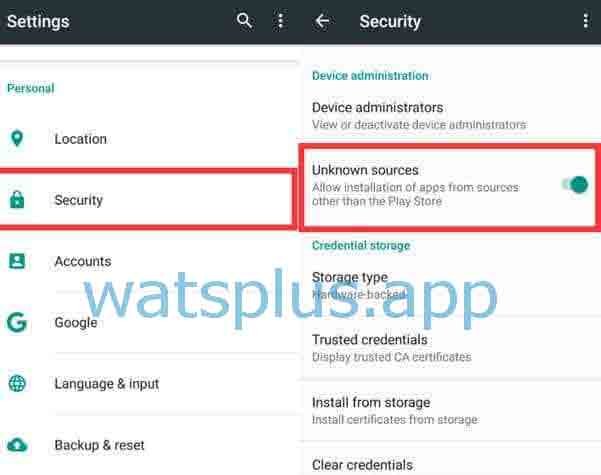Tap the Accounts person icon

pyautogui.click(x=17, y=261)
